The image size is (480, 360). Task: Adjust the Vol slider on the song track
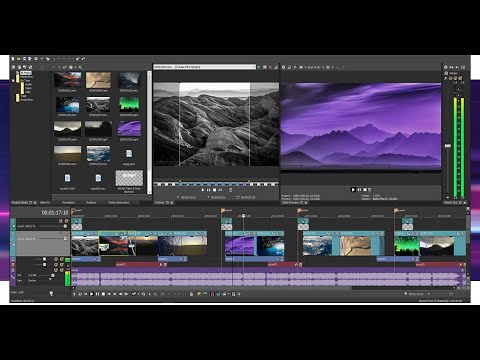coord(53,276)
